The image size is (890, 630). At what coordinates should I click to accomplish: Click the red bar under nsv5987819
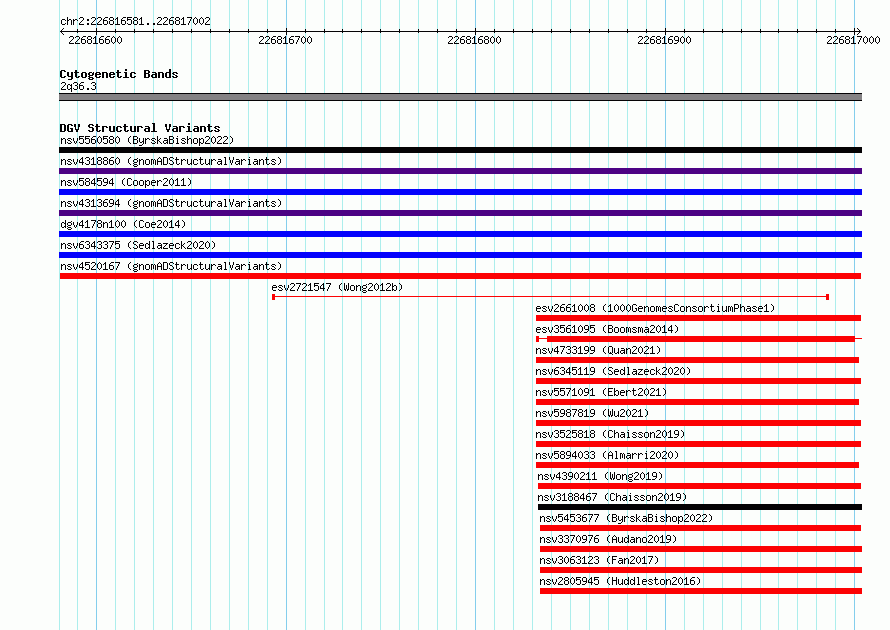click(698, 423)
